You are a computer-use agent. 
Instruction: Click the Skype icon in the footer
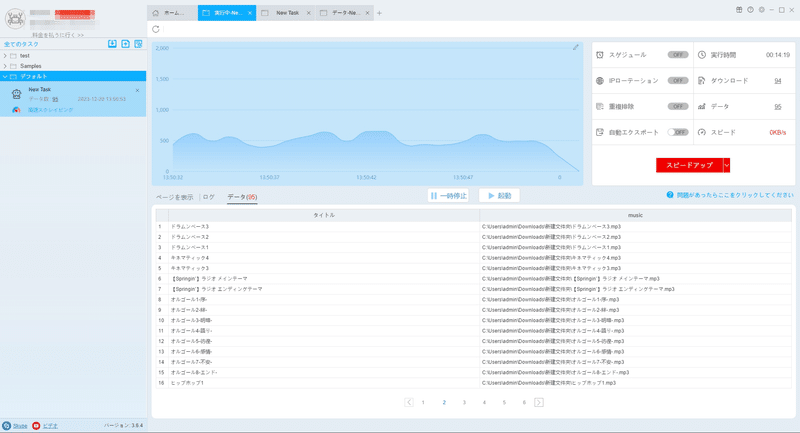6,425
